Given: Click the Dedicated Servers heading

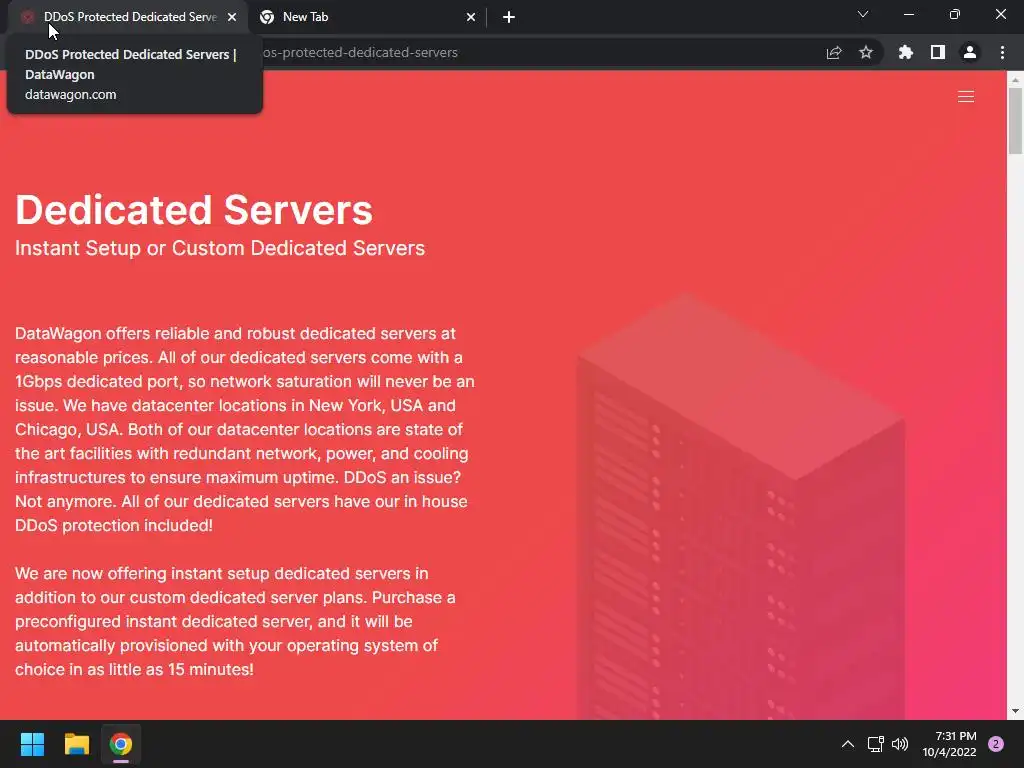Looking at the screenshot, I should point(194,210).
